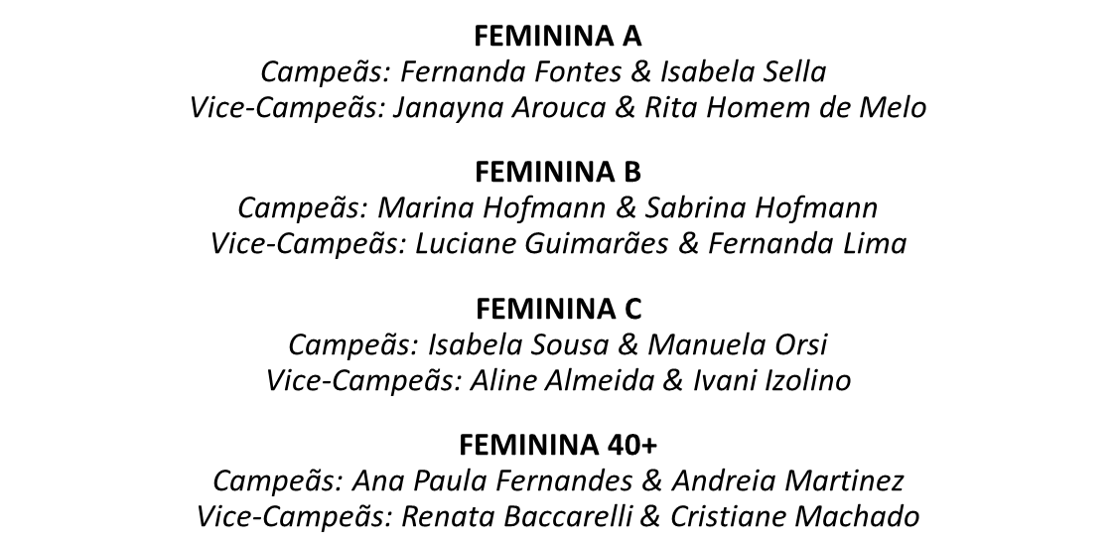Select the name Andreia Martinez
Viewport: 1117px width, 535px height.
[x=787, y=481]
